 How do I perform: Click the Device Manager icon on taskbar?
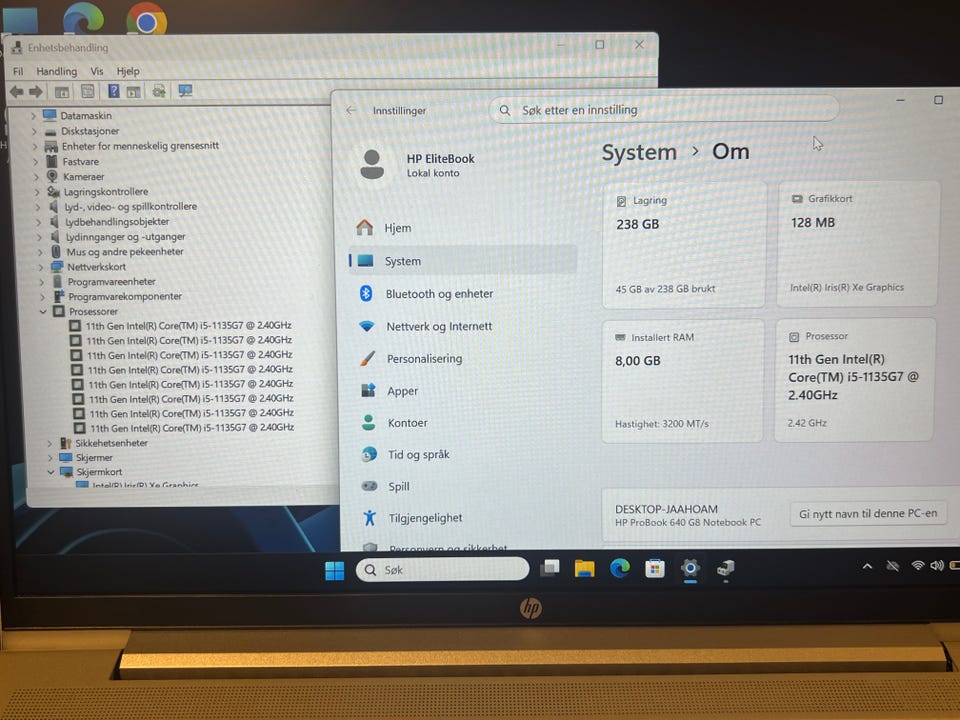tap(726, 569)
